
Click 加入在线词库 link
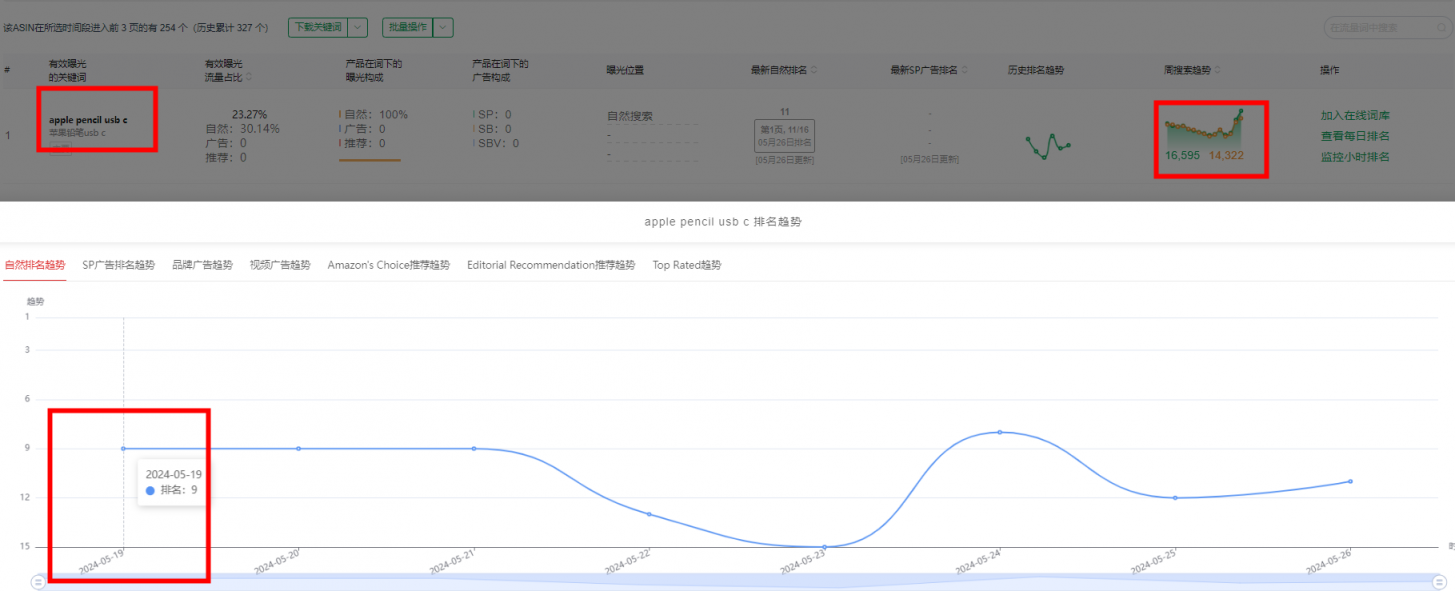coord(1354,115)
